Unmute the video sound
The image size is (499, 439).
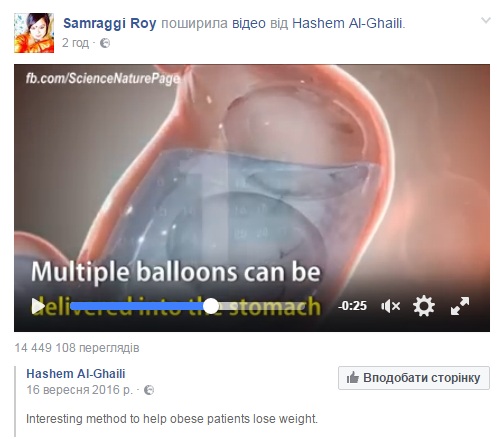pos(390,306)
